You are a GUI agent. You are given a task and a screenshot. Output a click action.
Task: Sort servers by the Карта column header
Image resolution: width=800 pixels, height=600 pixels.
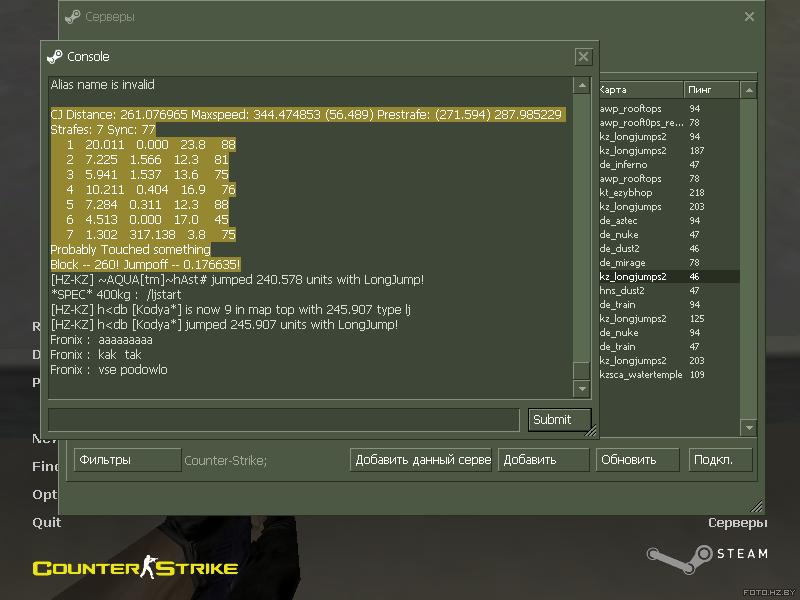(641, 90)
